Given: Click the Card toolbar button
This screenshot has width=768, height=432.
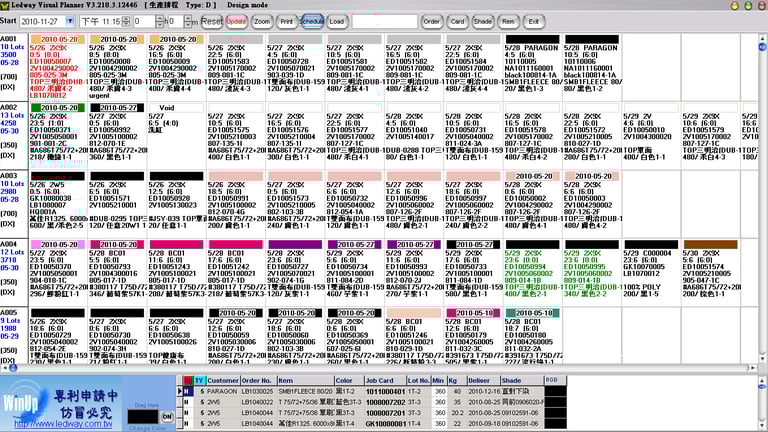Looking at the screenshot, I should tap(457, 22).
